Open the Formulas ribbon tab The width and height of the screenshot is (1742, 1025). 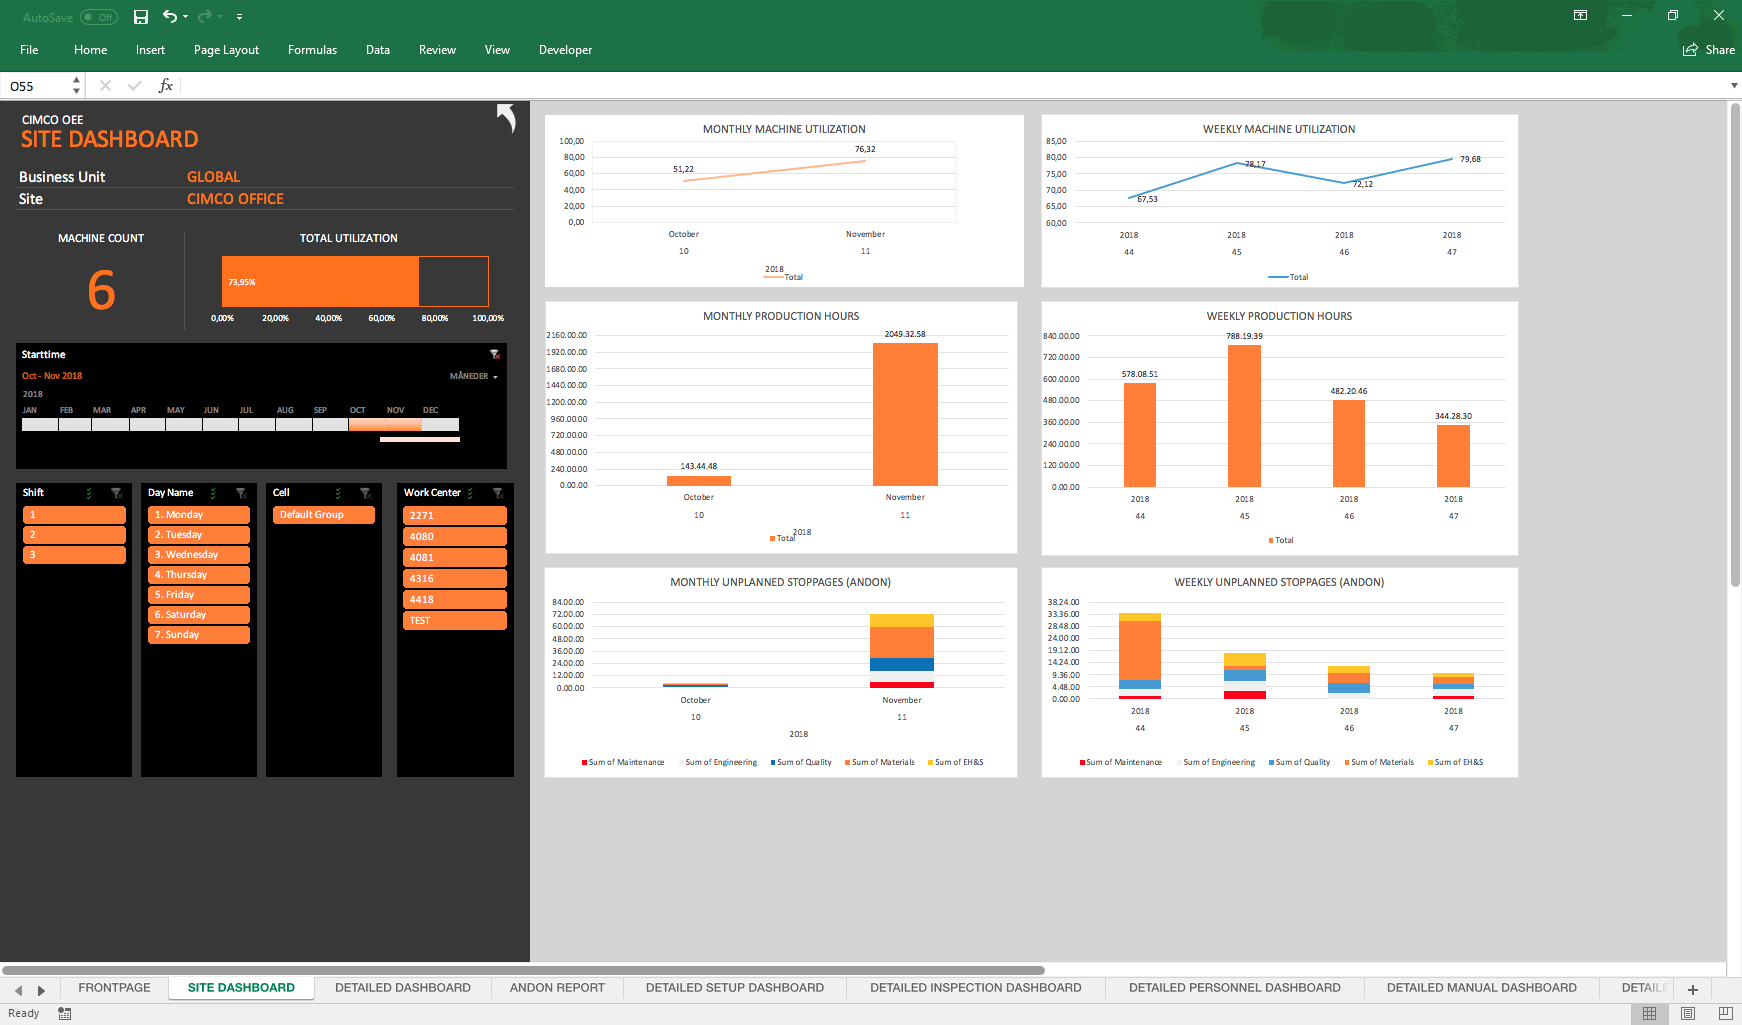click(x=312, y=50)
